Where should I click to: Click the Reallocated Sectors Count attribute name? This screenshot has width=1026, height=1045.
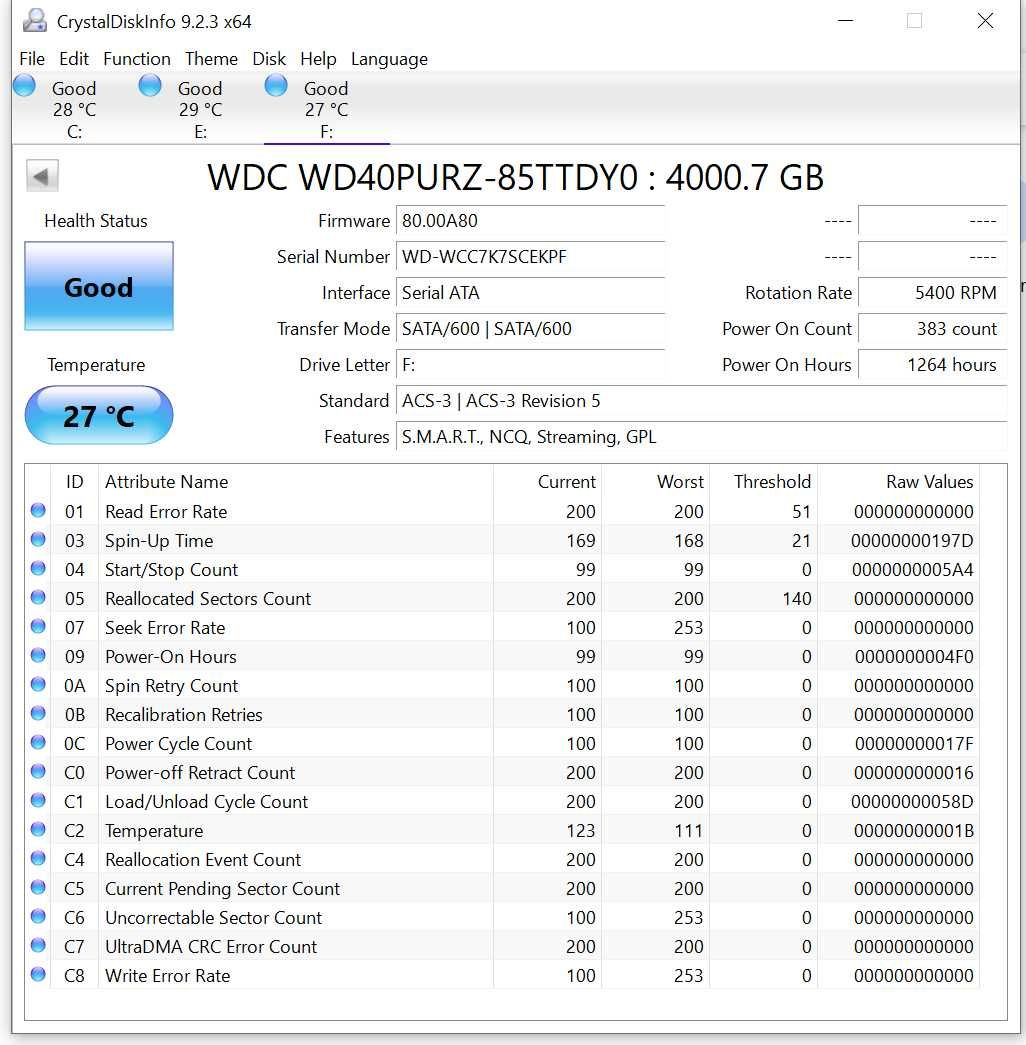click(208, 598)
